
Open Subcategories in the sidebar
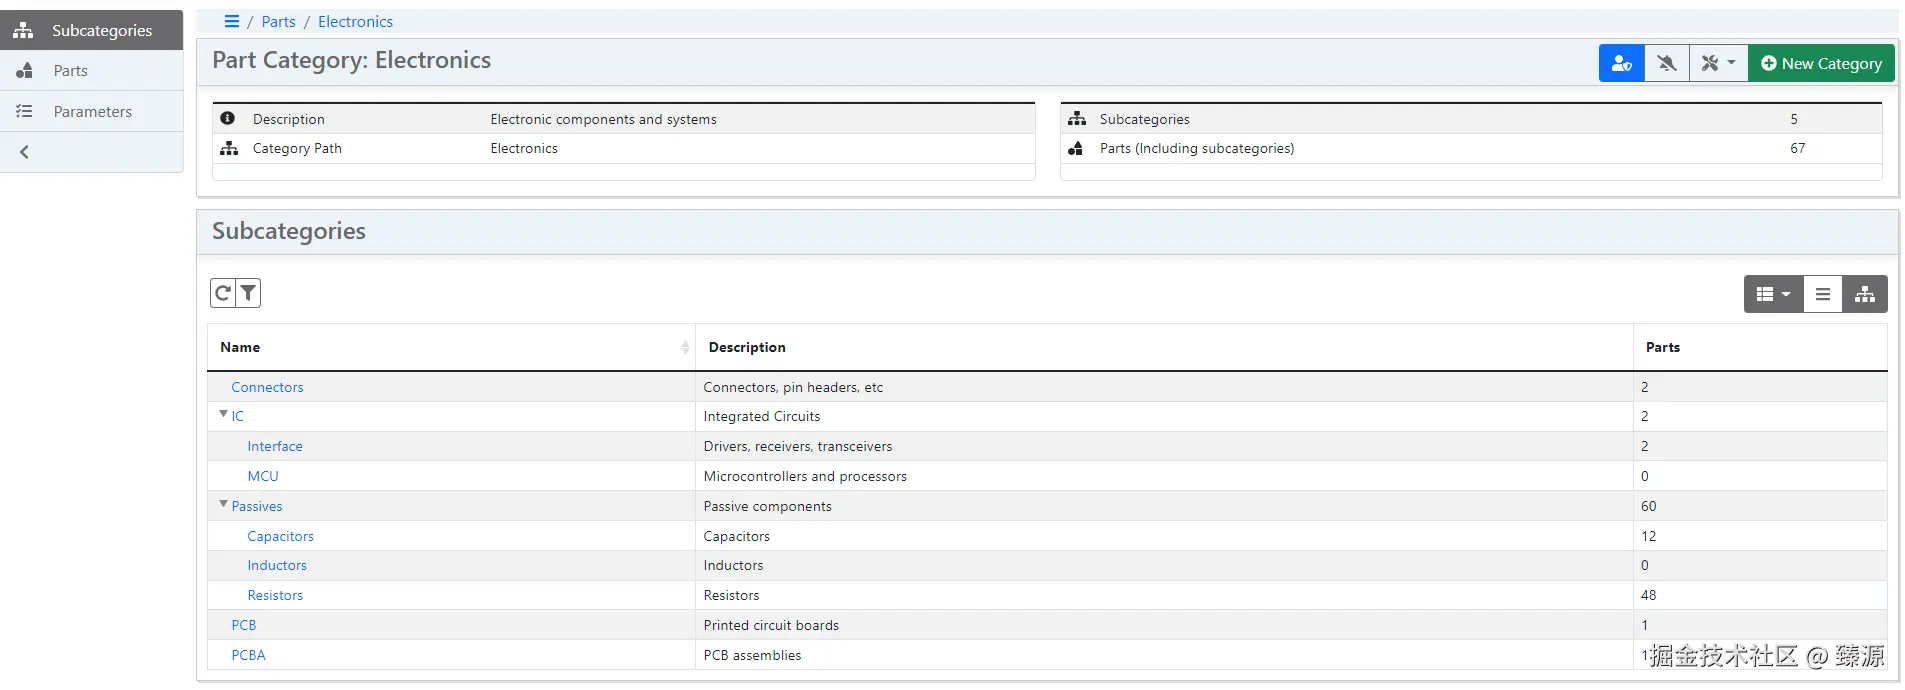(x=91, y=30)
